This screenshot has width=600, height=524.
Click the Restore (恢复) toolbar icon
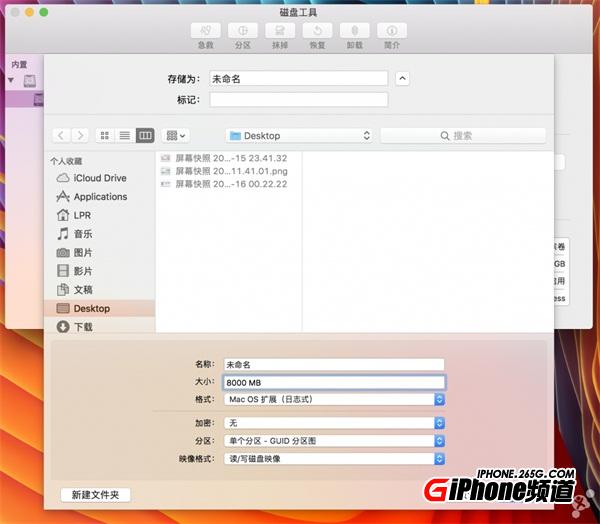point(317,31)
